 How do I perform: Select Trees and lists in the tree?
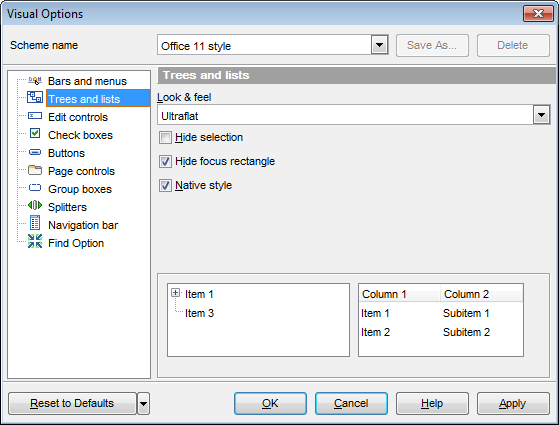pos(98,99)
